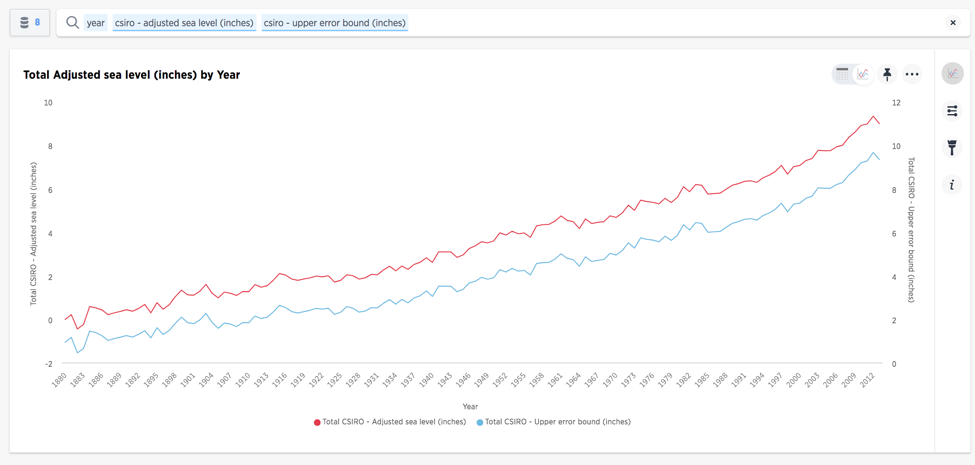This screenshot has width=975, height=465.
Task: Select the 'year' search token
Action: (x=95, y=23)
